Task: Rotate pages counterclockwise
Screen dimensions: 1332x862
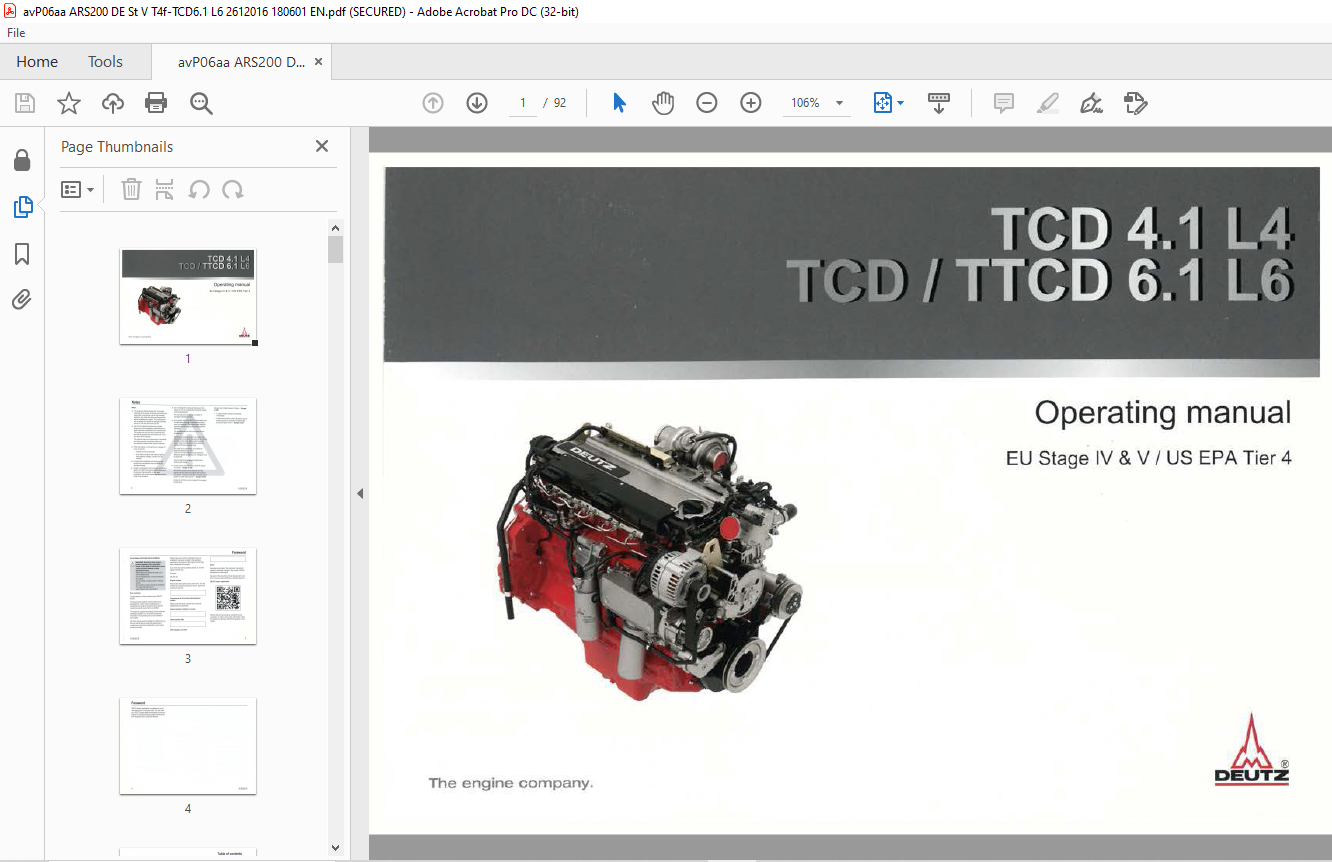Action: point(199,189)
